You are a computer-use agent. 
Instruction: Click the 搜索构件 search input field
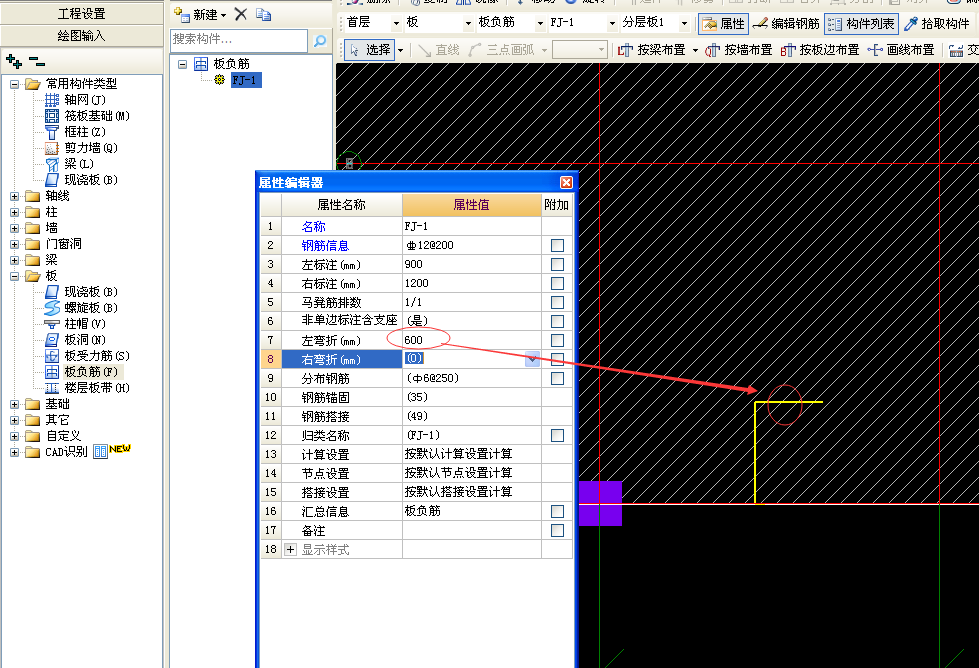[x=238, y=40]
